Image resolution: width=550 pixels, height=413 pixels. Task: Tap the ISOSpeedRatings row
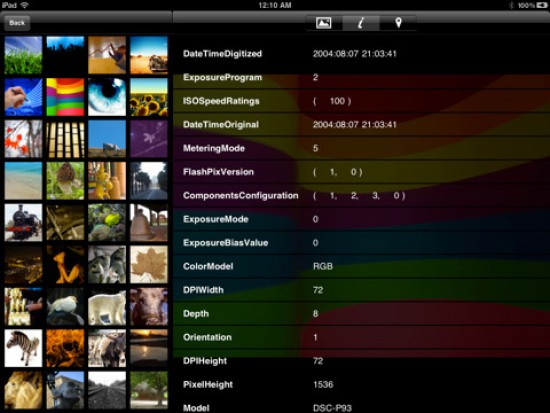[x=361, y=101]
